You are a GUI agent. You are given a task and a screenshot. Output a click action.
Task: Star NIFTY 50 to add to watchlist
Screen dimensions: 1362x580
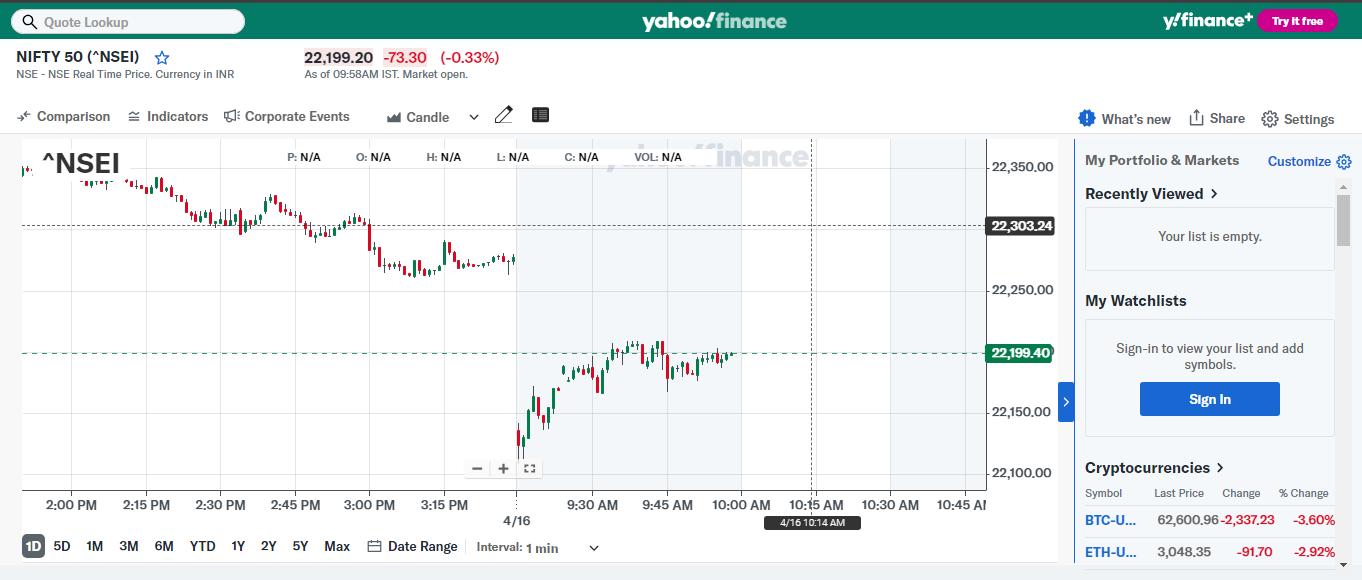pos(162,58)
